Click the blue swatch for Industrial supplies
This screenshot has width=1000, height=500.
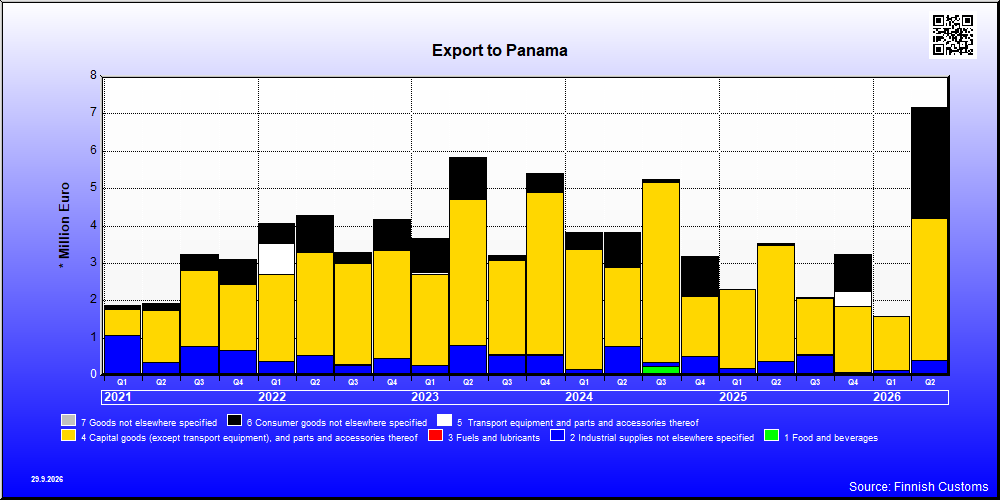pos(558,436)
